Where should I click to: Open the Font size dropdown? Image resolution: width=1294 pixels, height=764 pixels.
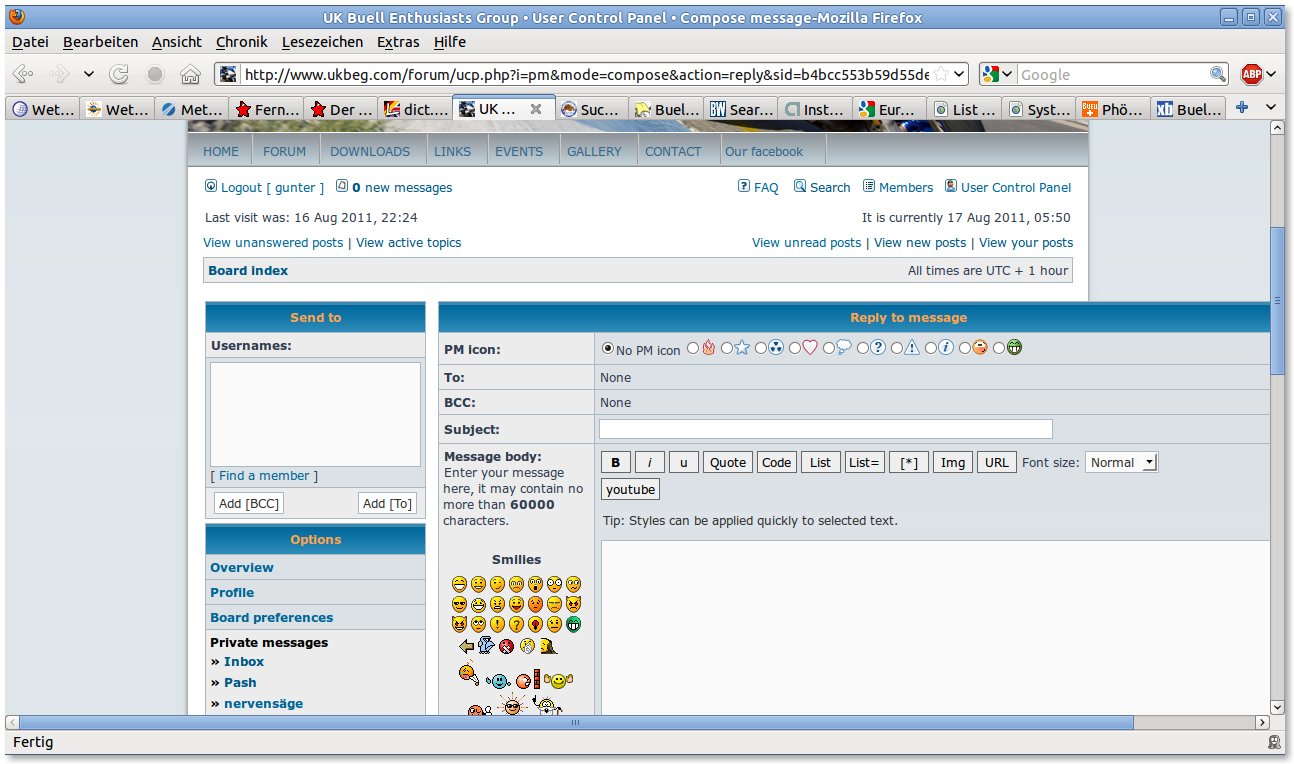1121,462
